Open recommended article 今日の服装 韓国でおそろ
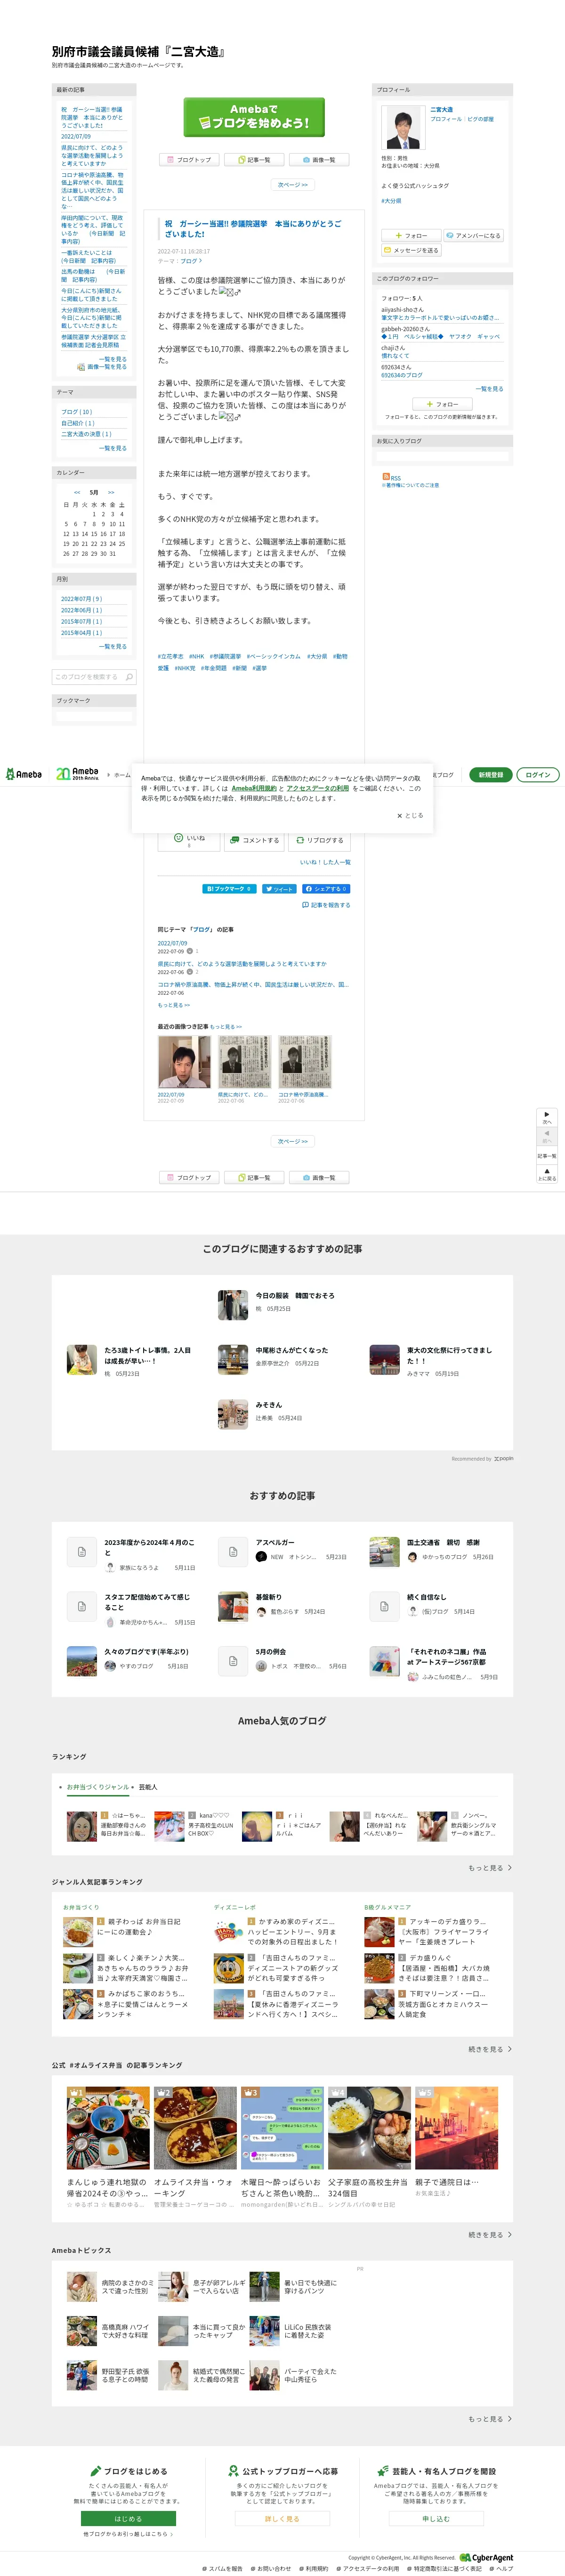Viewport: 565px width, 2576px height. 295,1296
